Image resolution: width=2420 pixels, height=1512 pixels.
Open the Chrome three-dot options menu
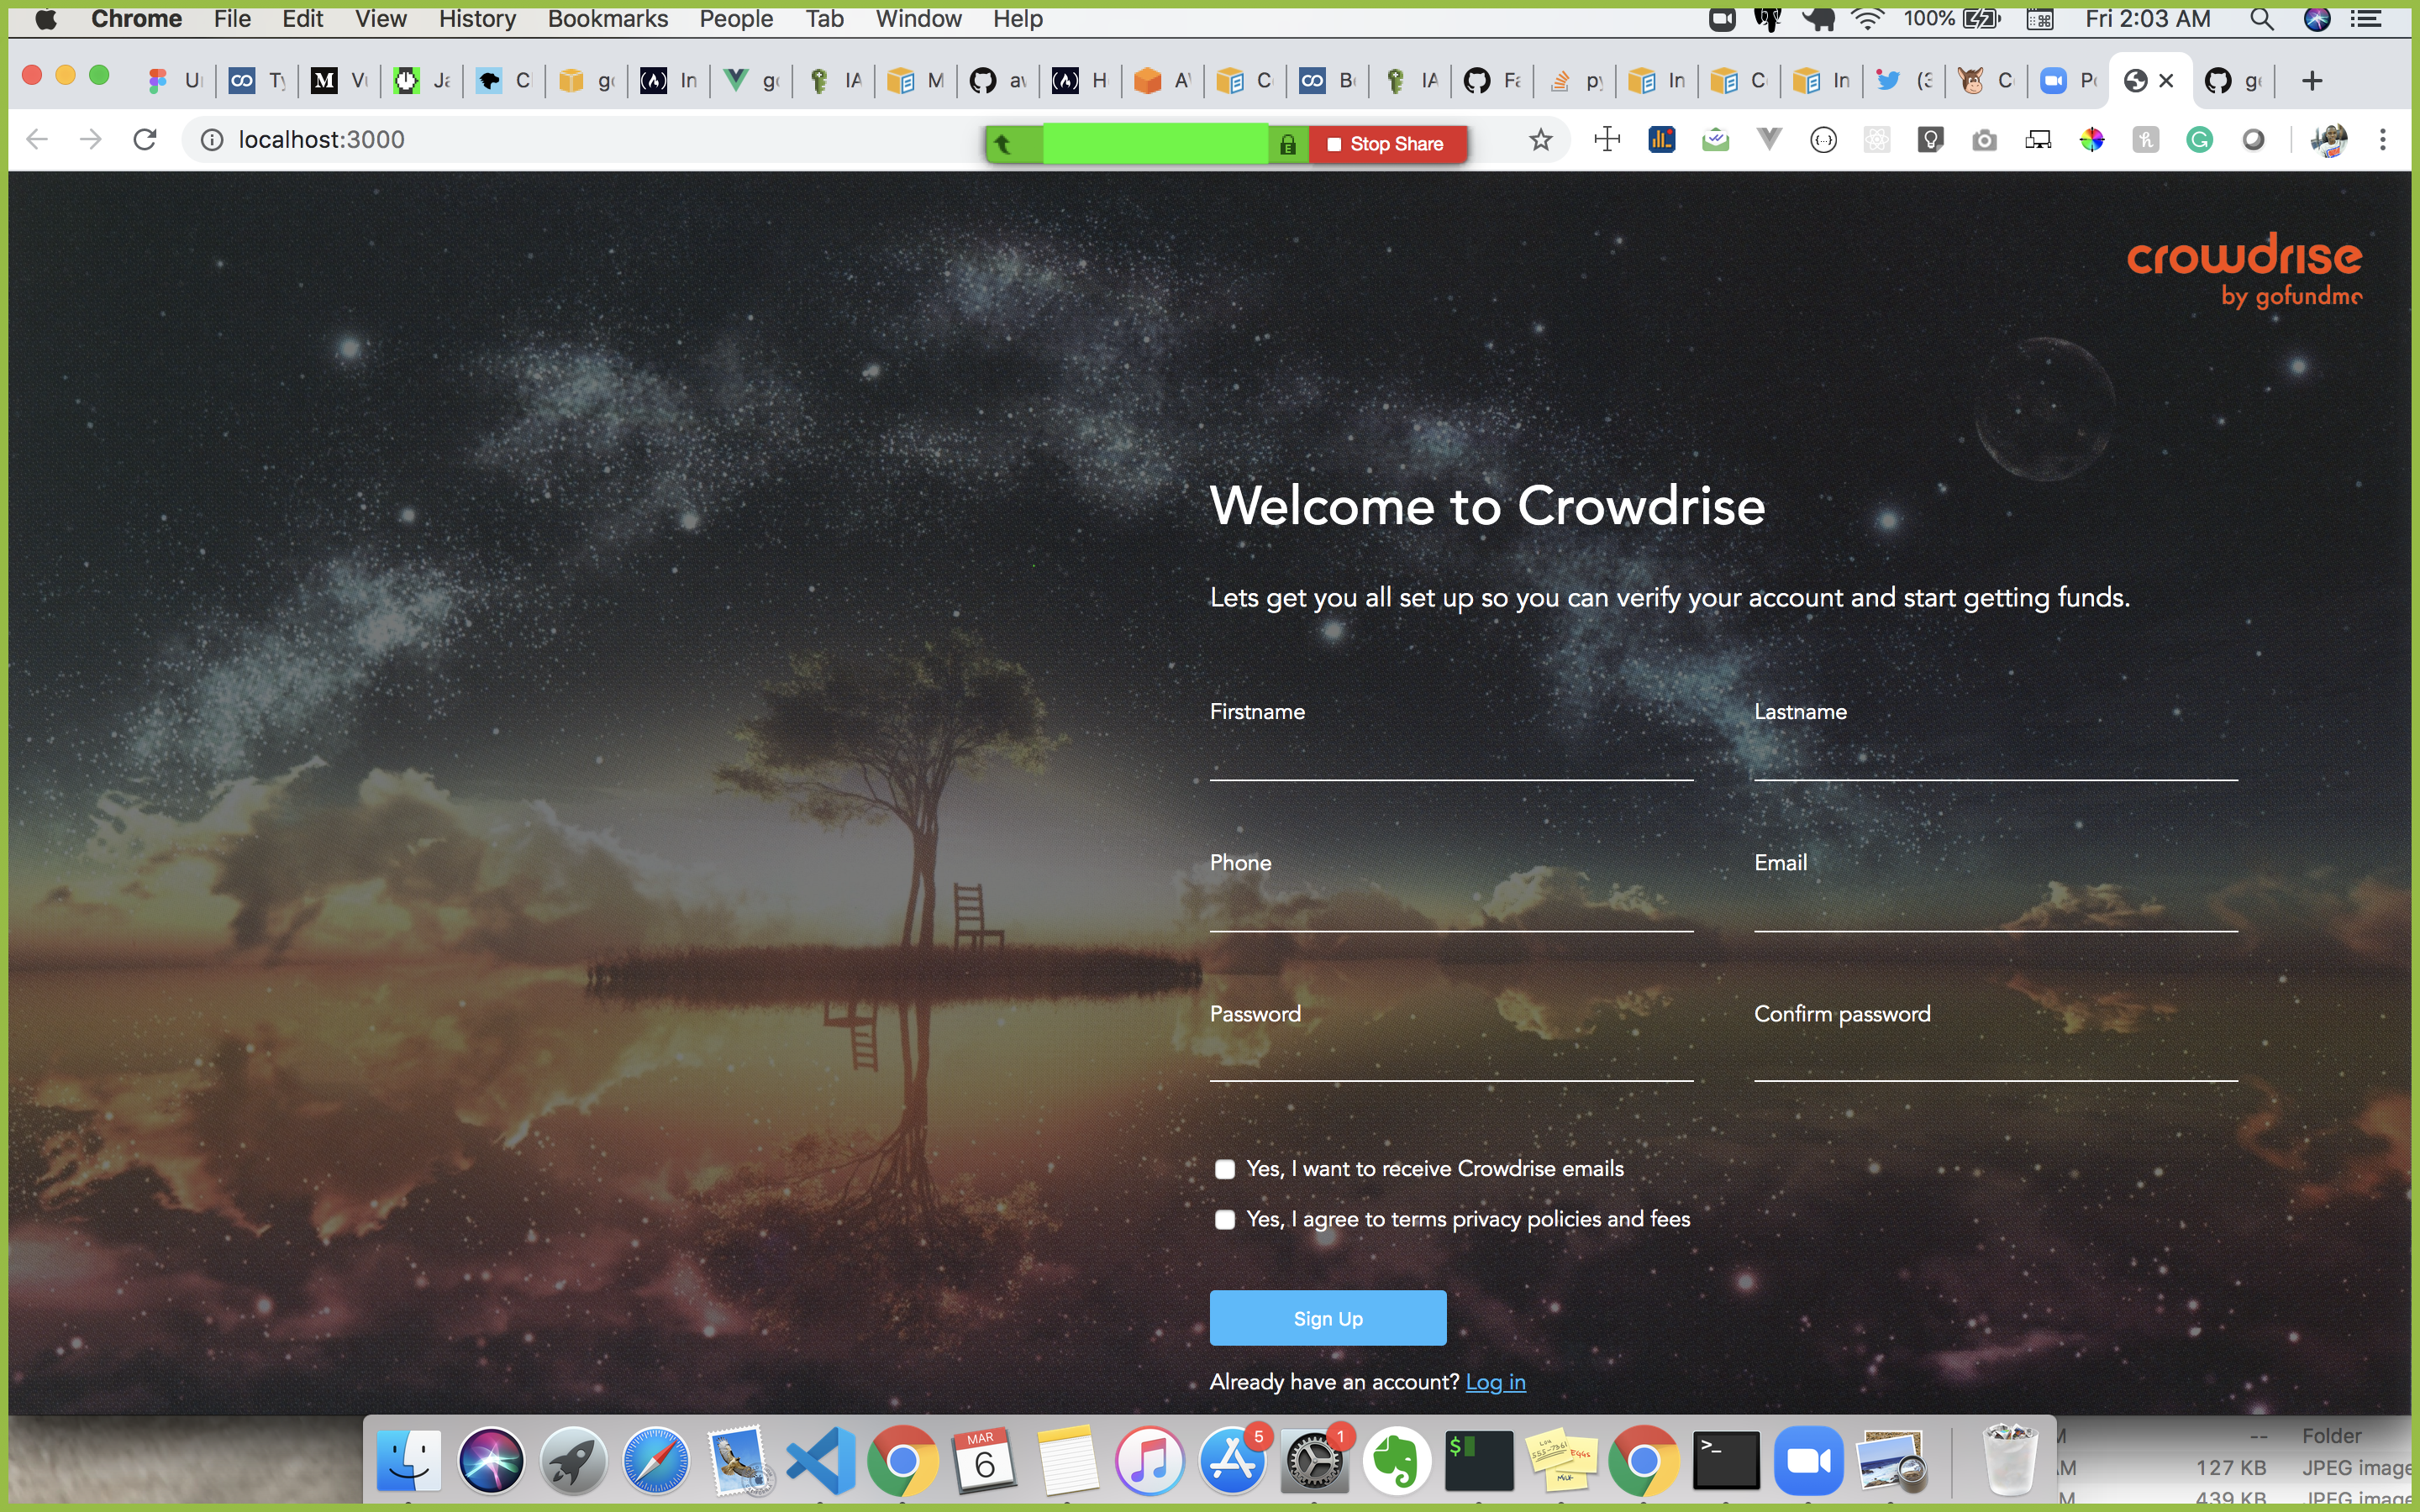click(2383, 140)
